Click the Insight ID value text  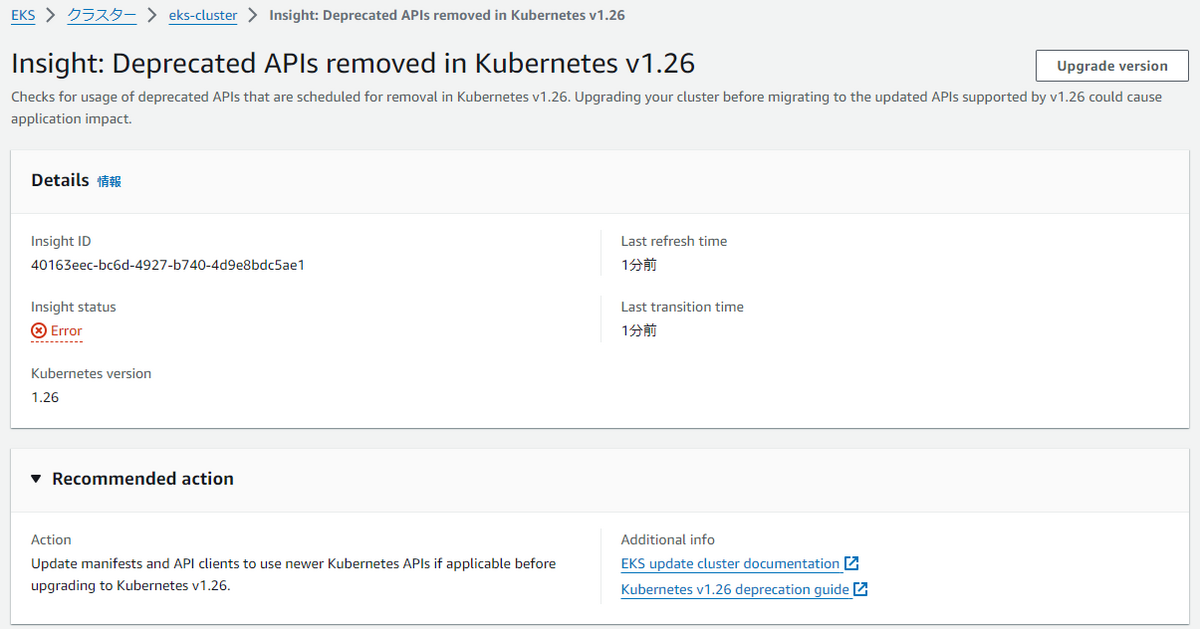tap(168, 265)
